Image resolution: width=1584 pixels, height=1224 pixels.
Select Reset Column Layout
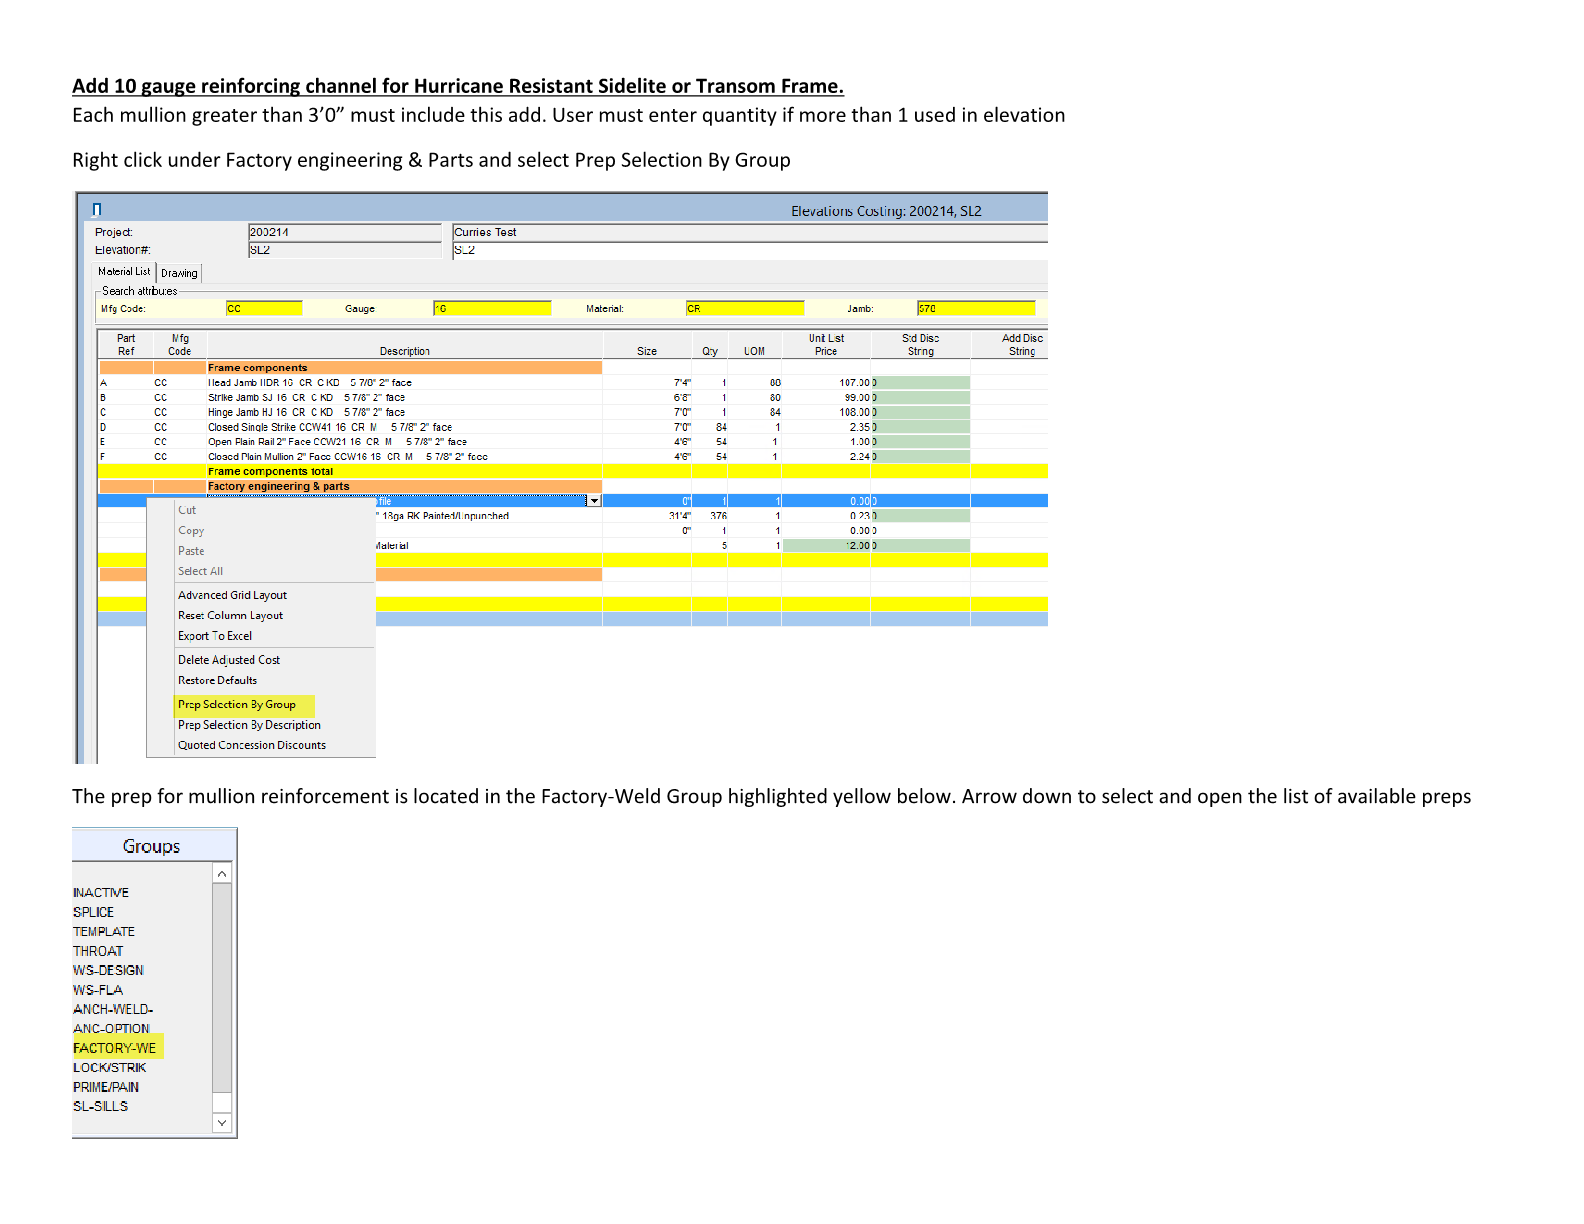pyautogui.click(x=230, y=616)
